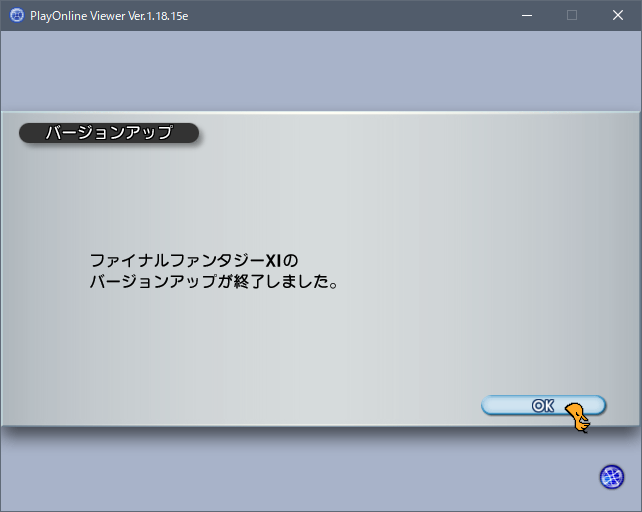Screen dimensions: 642x512
Task: Minimize the PlayOnline Viewer window
Action: [527, 16]
